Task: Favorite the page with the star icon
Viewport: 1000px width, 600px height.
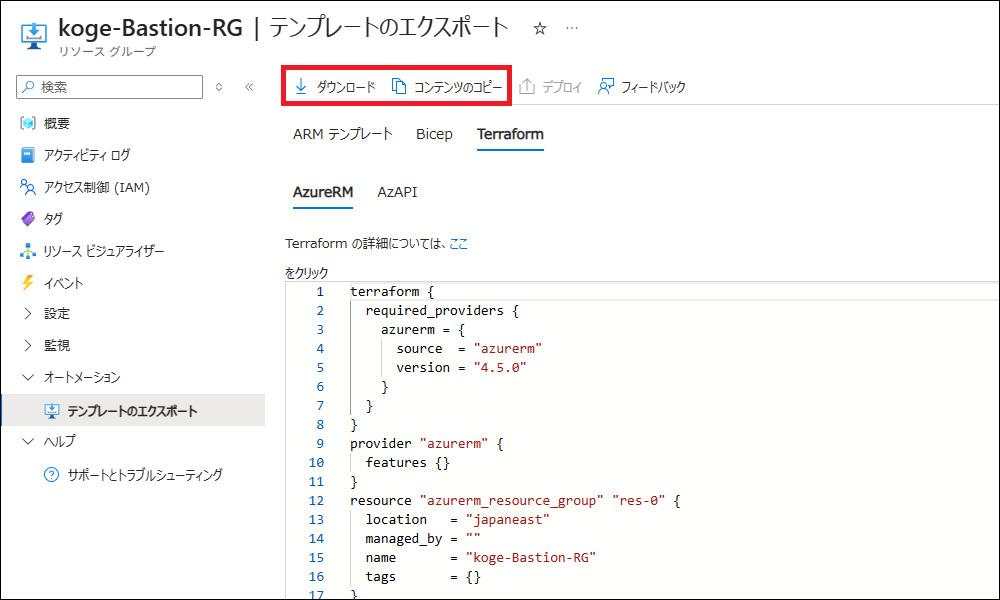Action: (x=540, y=29)
